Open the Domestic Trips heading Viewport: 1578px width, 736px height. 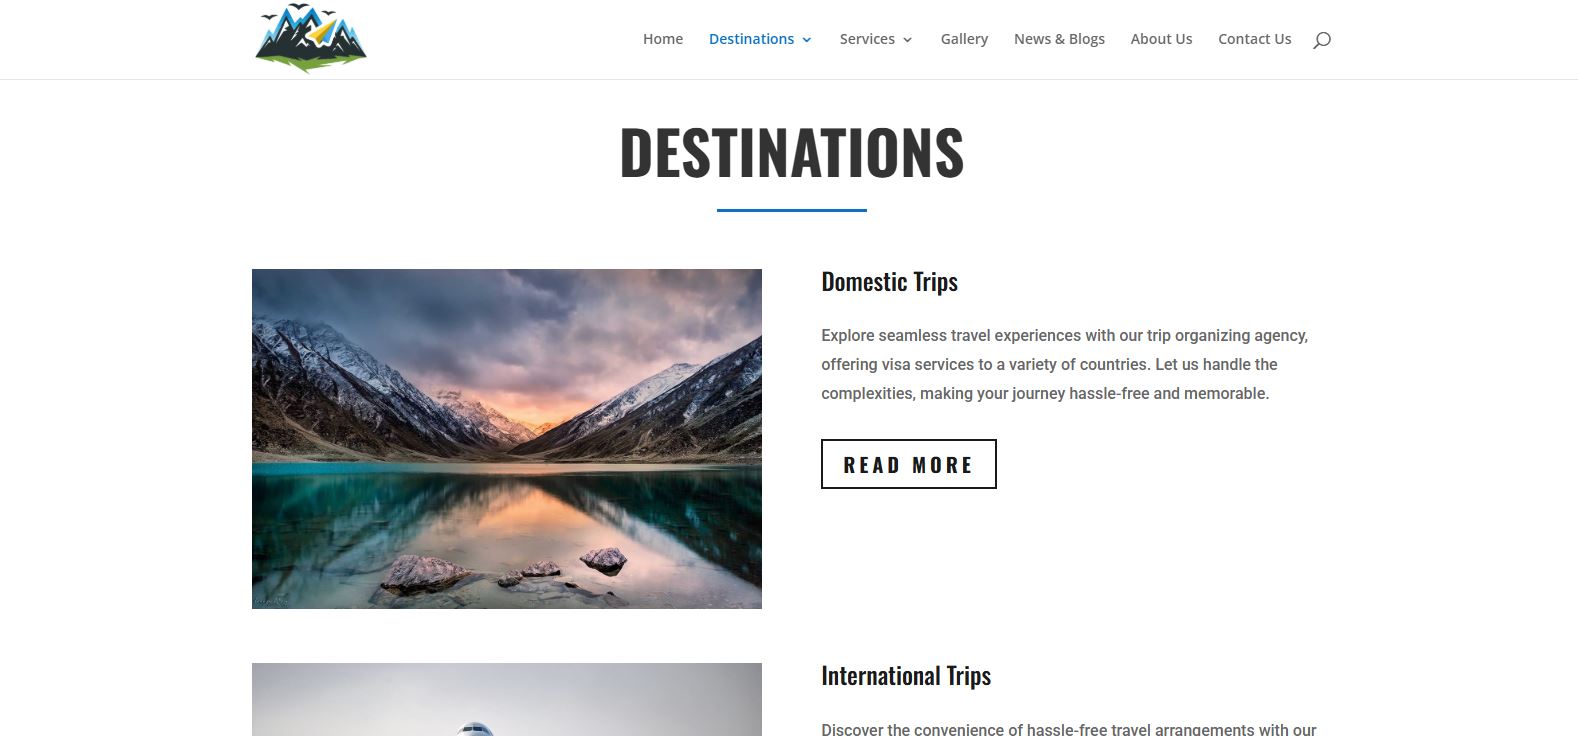click(889, 282)
